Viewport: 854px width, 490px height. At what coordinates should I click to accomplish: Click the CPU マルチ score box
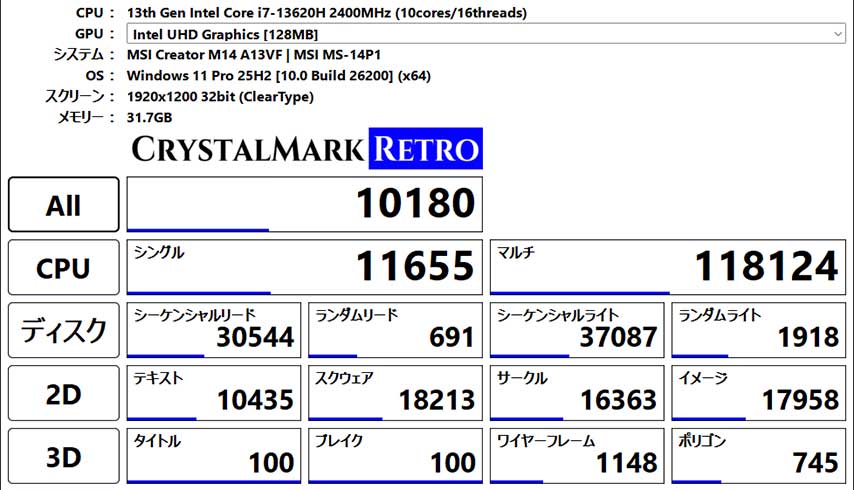pyautogui.click(x=667, y=267)
